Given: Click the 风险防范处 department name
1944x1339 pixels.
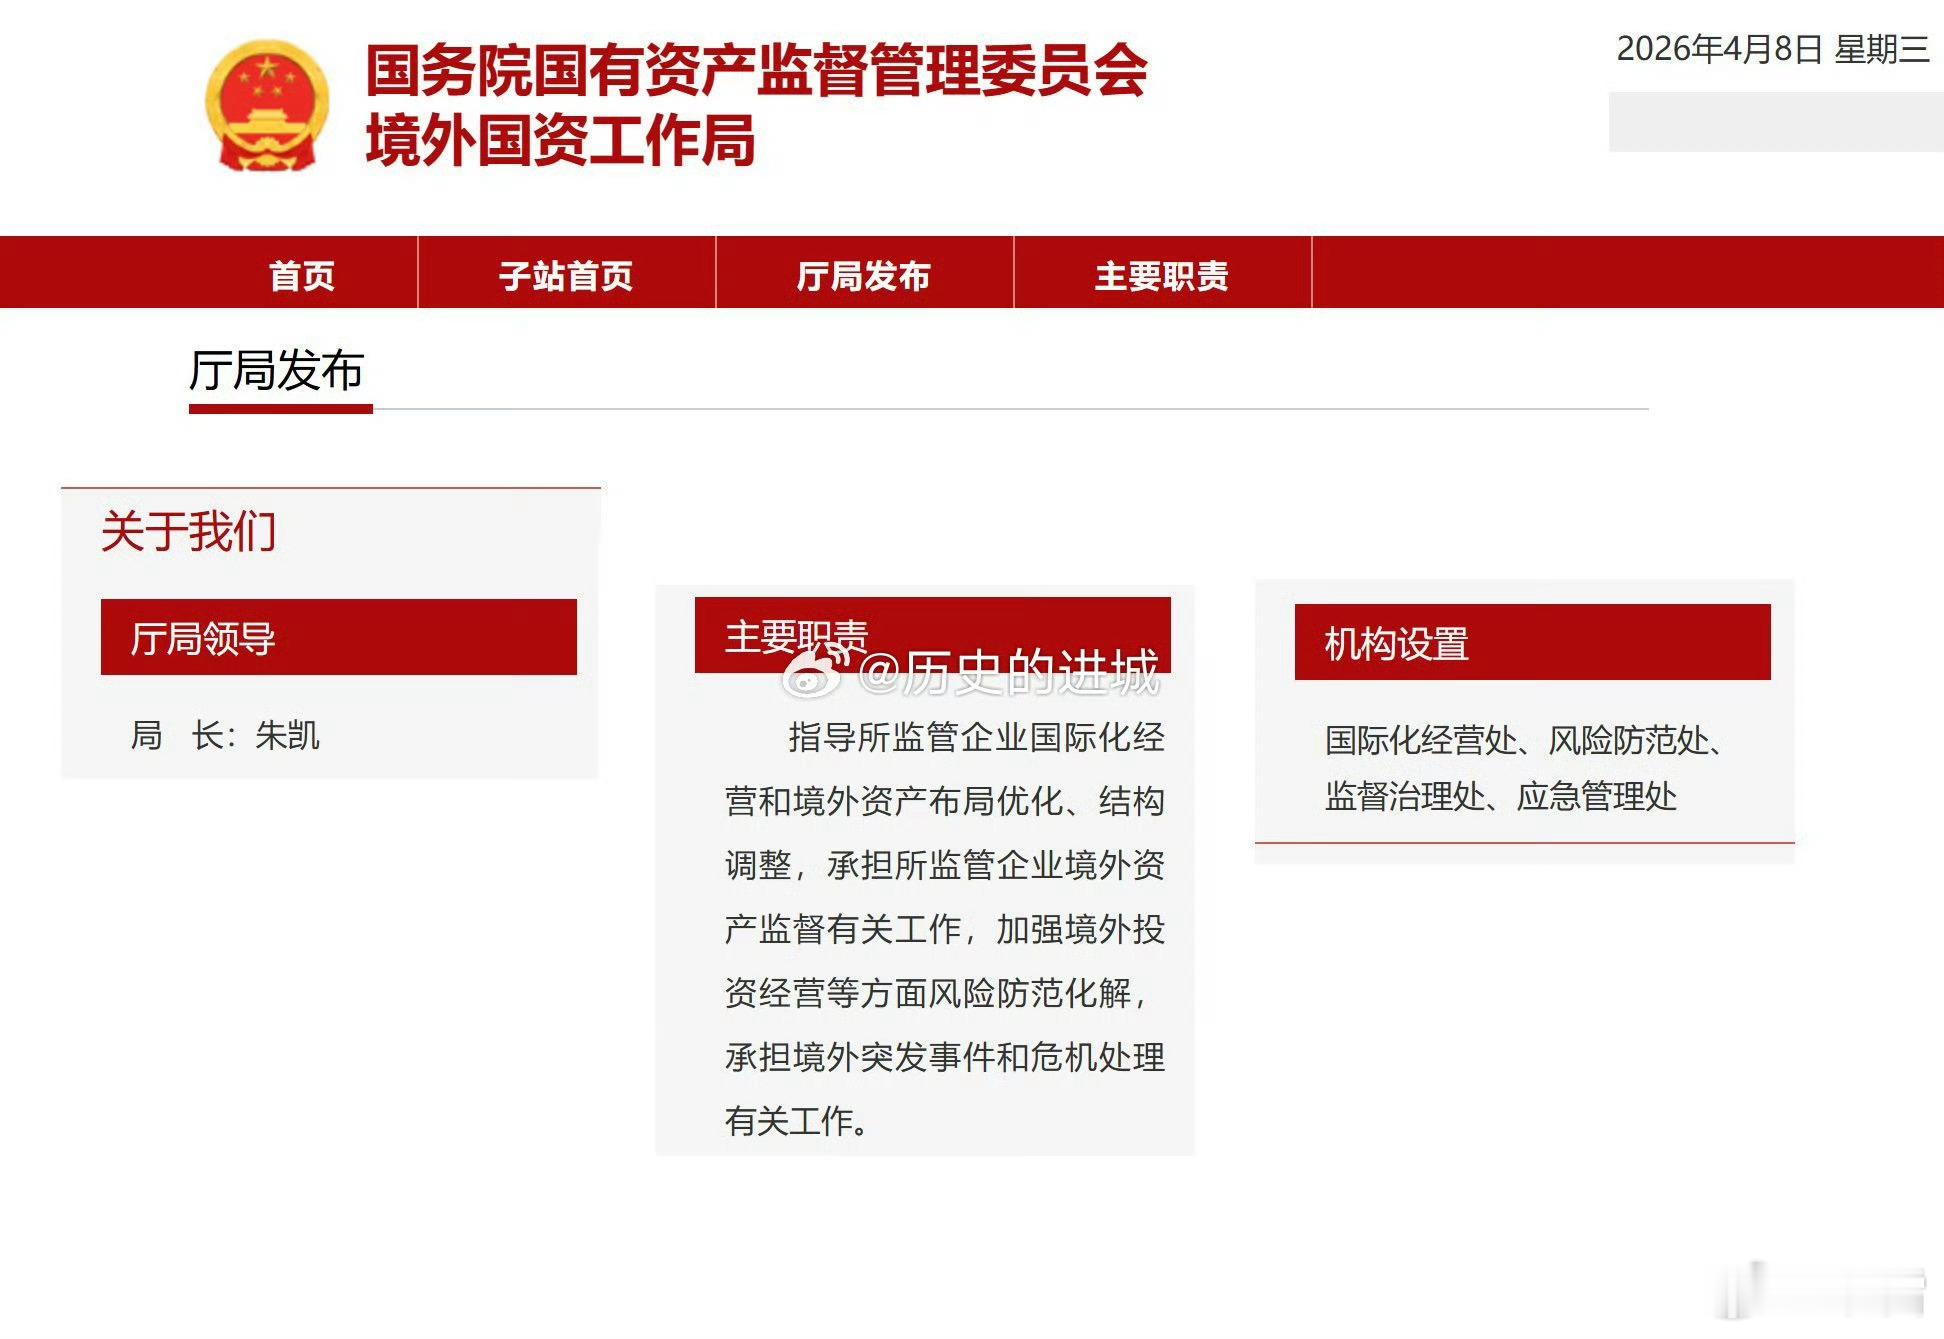Looking at the screenshot, I should pyautogui.click(x=1628, y=740).
